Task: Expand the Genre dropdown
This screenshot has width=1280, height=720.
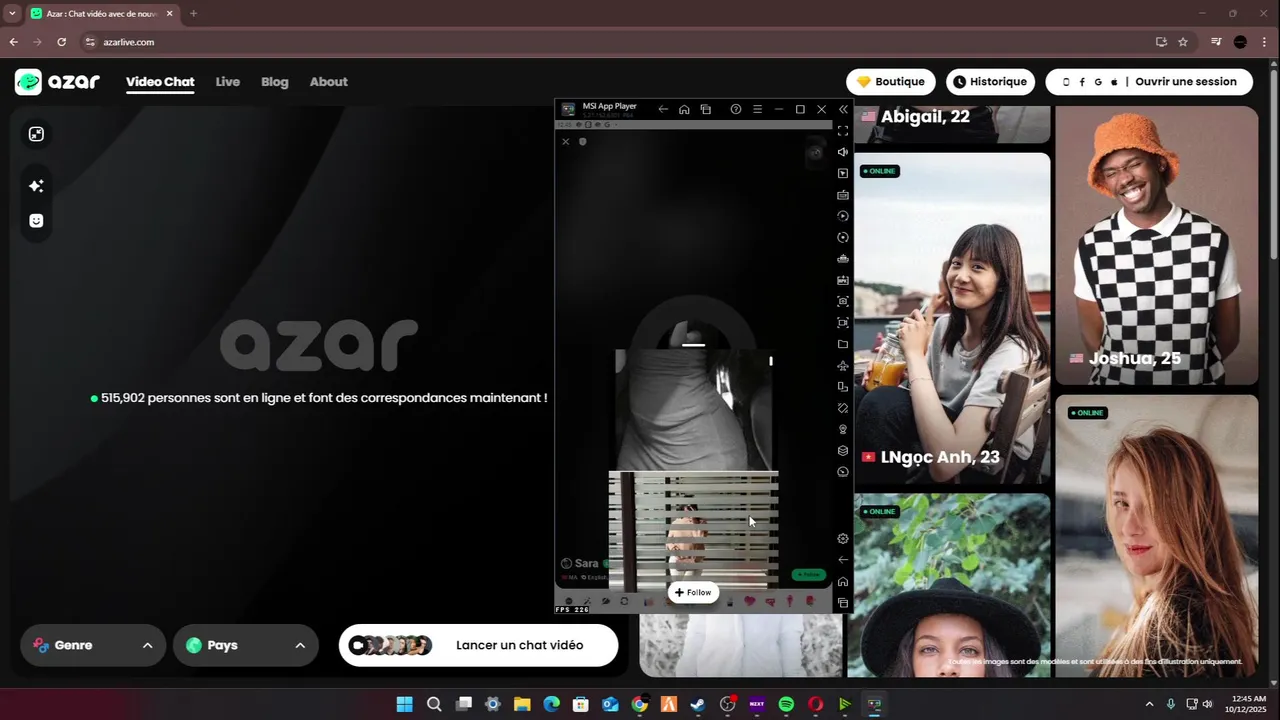Action: [x=93, y=645]
